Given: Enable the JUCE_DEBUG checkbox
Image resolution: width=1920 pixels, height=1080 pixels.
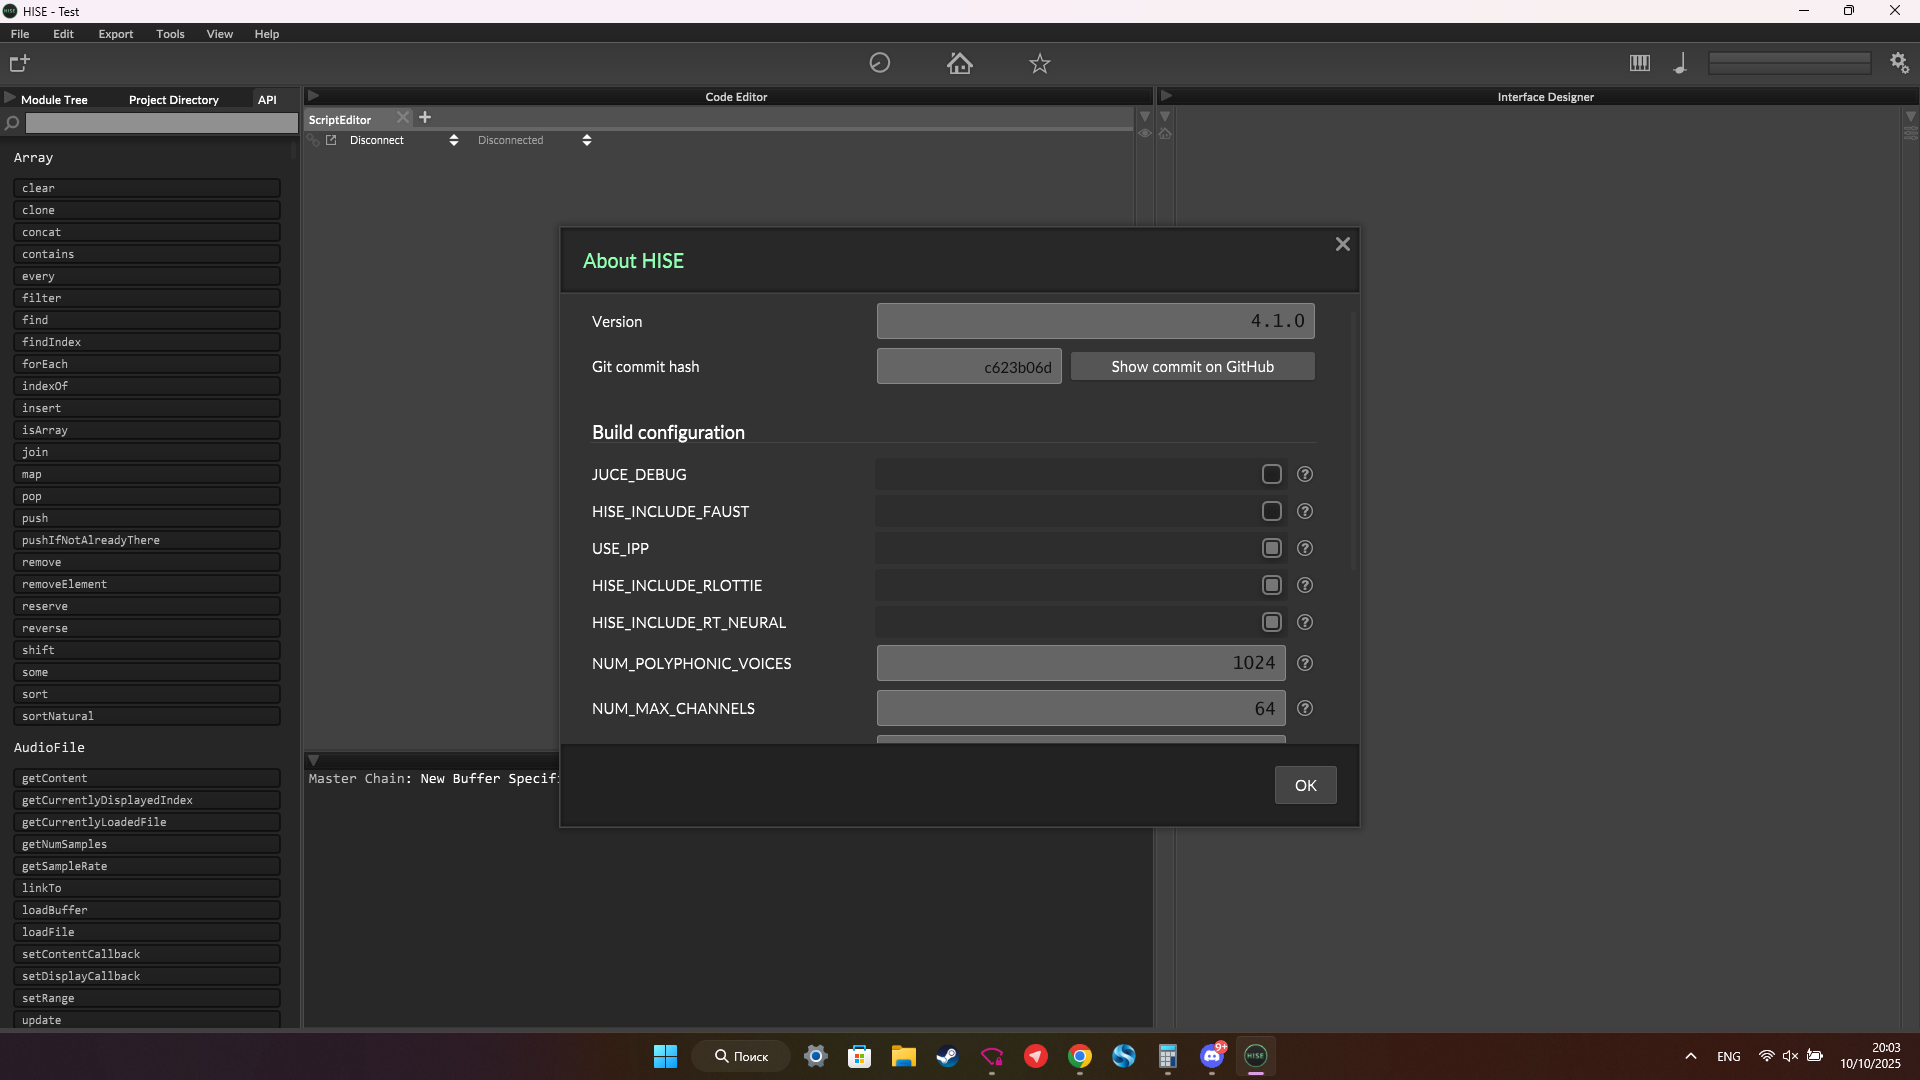Looking at the screenshot, I should click(1271, 474).
